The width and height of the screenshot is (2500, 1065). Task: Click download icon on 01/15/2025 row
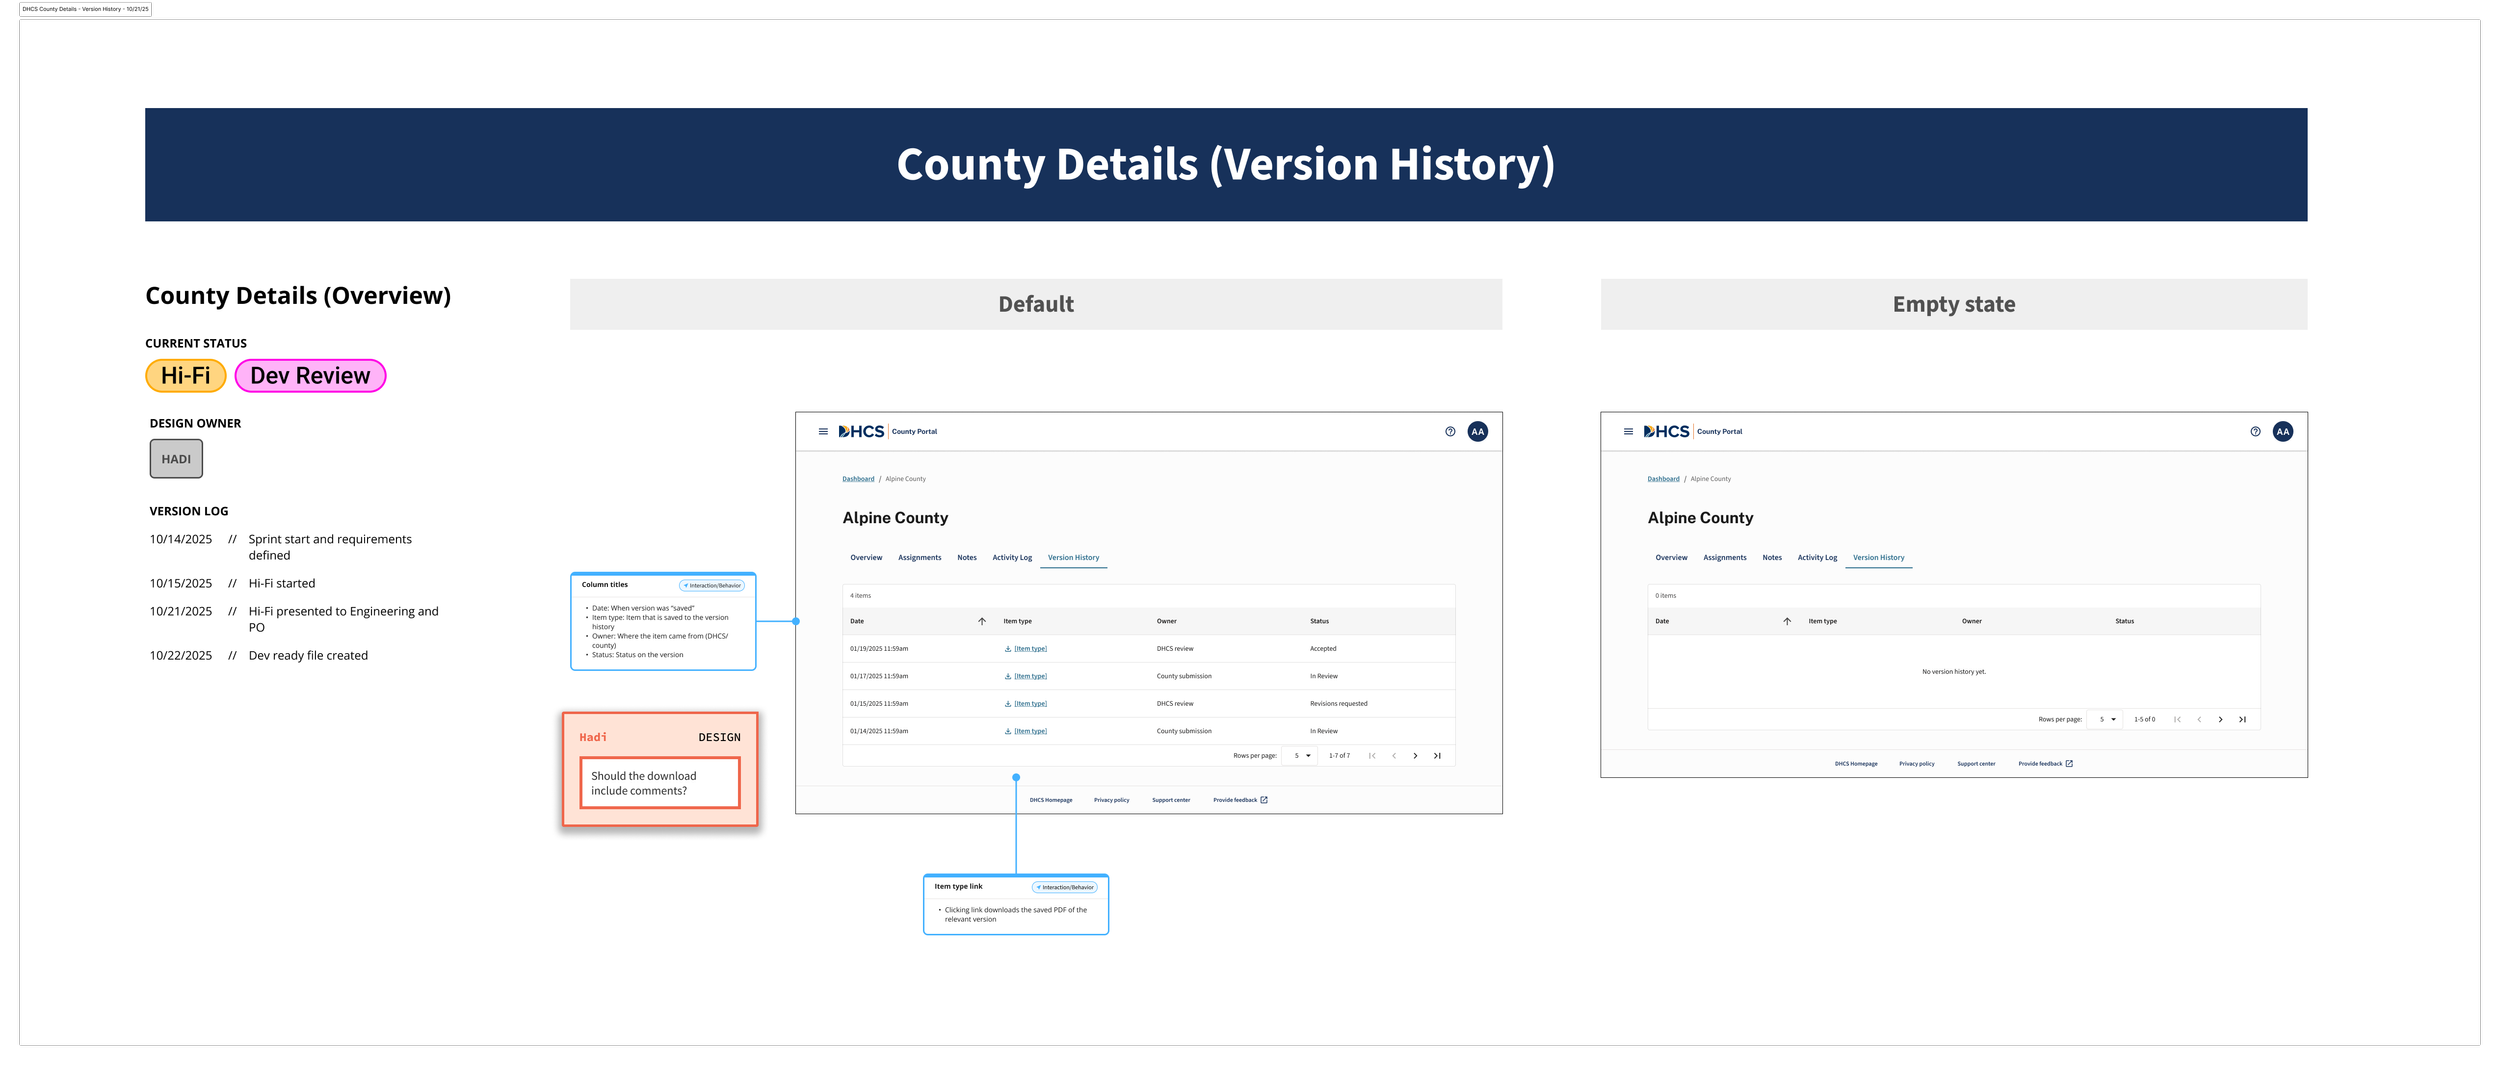coord(1008,704)
